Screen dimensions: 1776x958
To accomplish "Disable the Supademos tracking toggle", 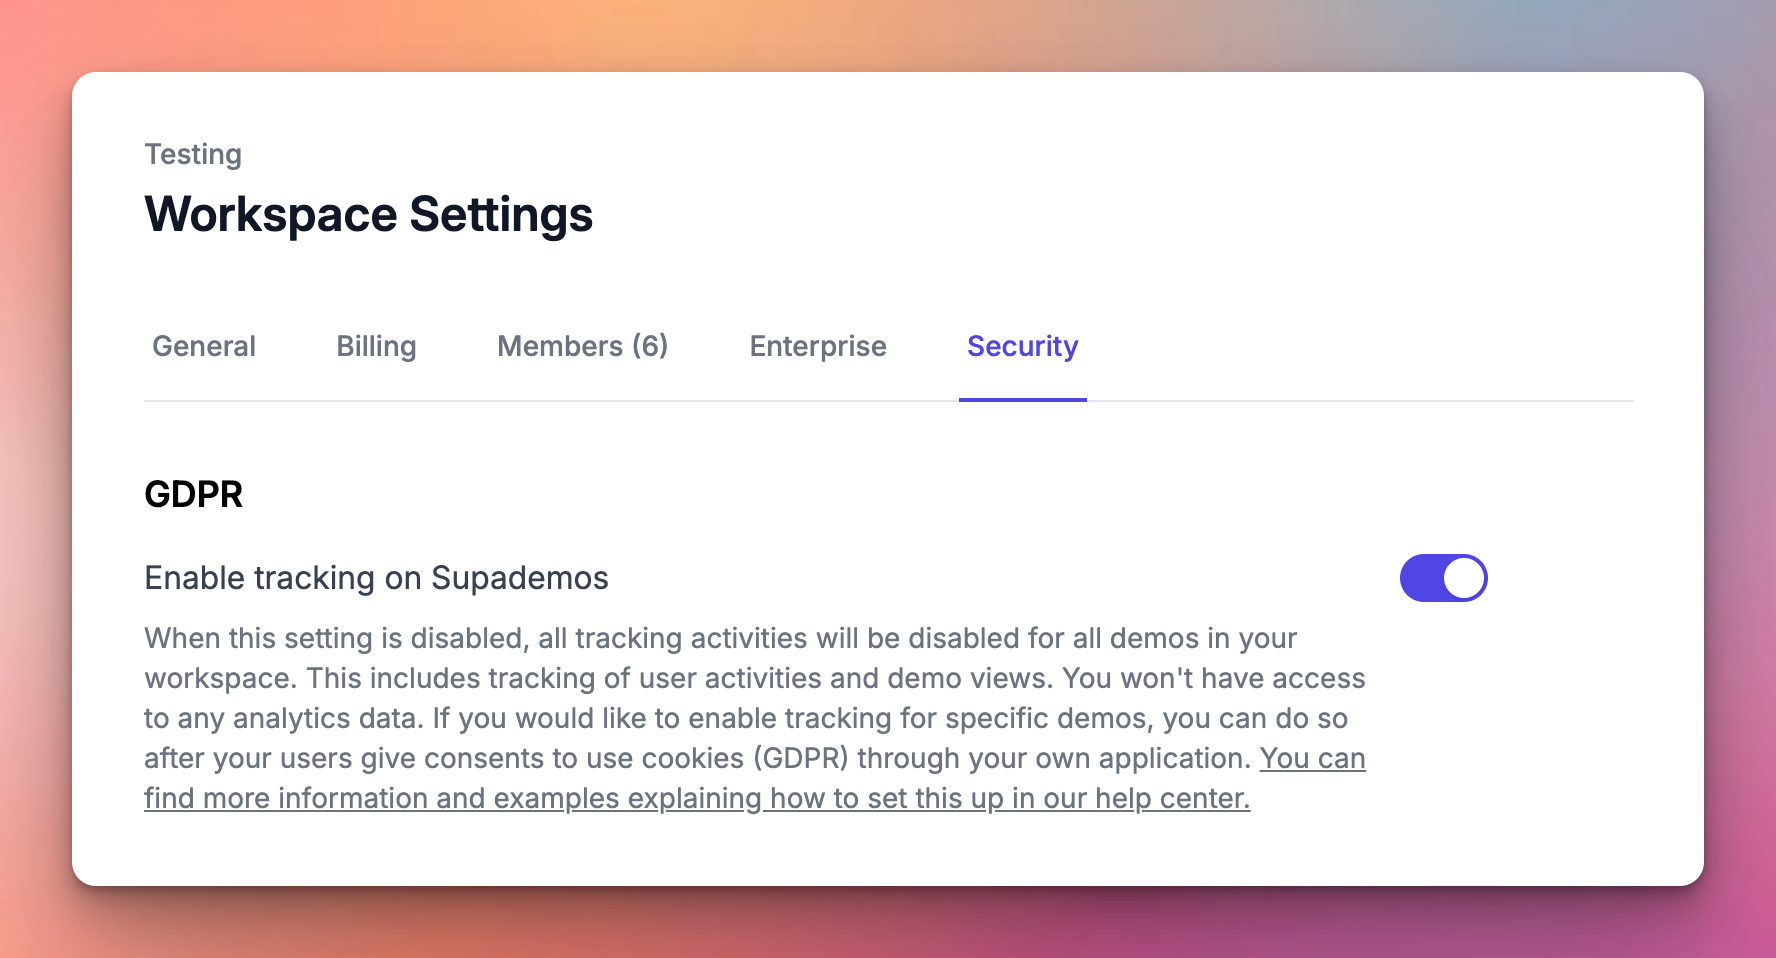I will point(1443,578).
